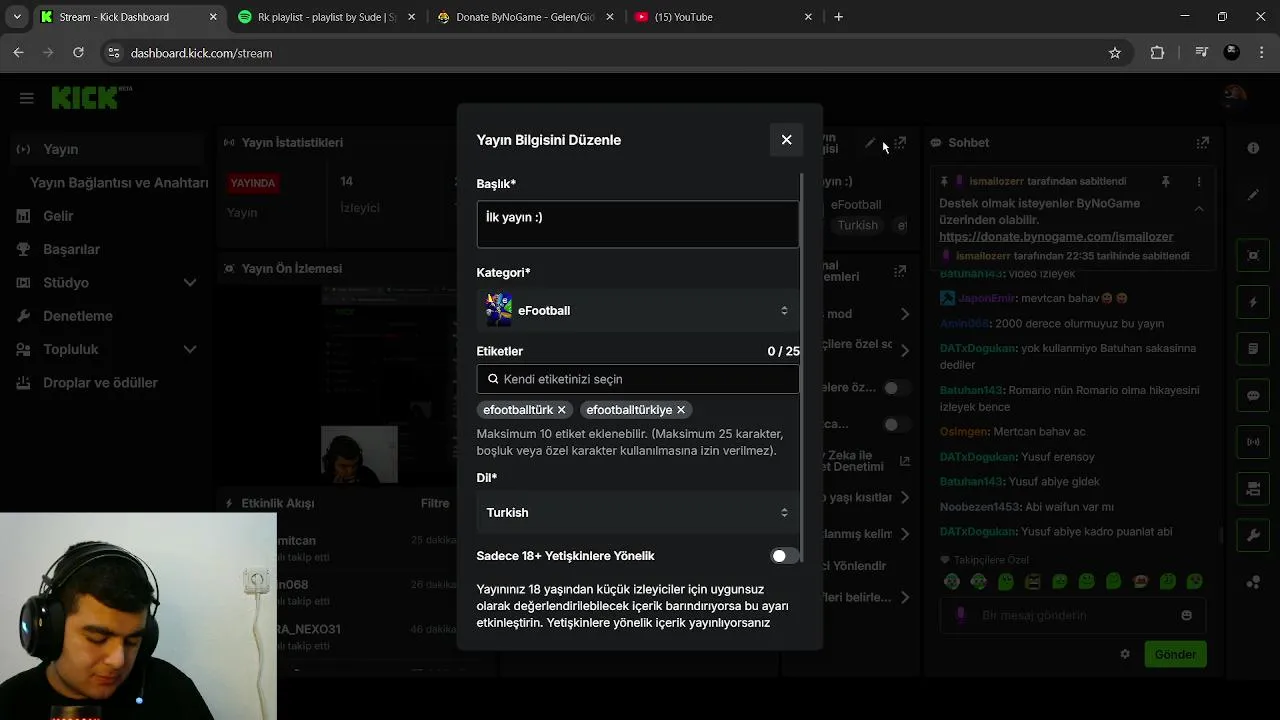Screen dimensions: 1280x720
Task: Close the Yayın Bilgisini Düzenle dialog
Action: click(786, 140)
